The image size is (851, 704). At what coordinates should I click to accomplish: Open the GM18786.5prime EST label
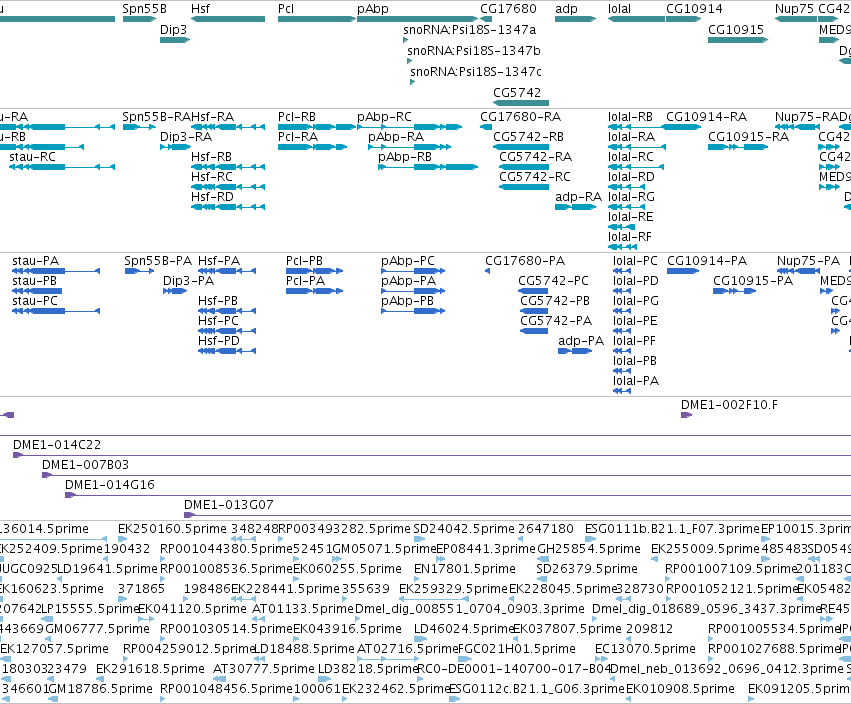coord(101,689)
